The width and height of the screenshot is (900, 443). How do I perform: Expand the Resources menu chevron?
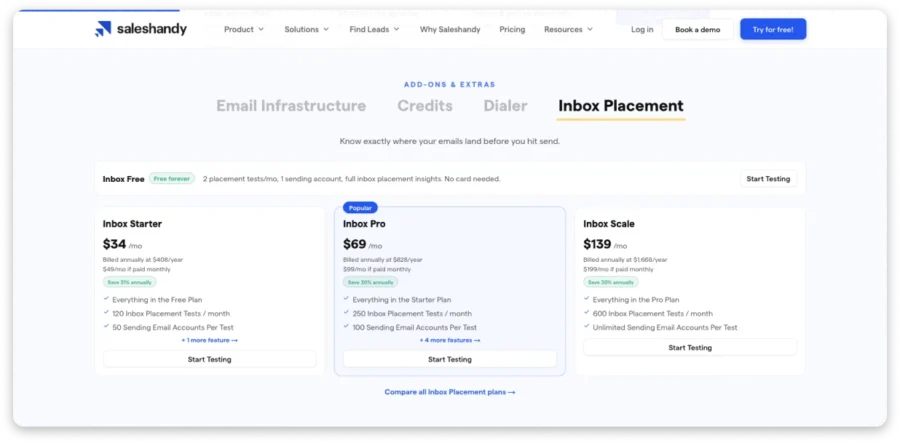pyautogui.click(x=590, y=29)
